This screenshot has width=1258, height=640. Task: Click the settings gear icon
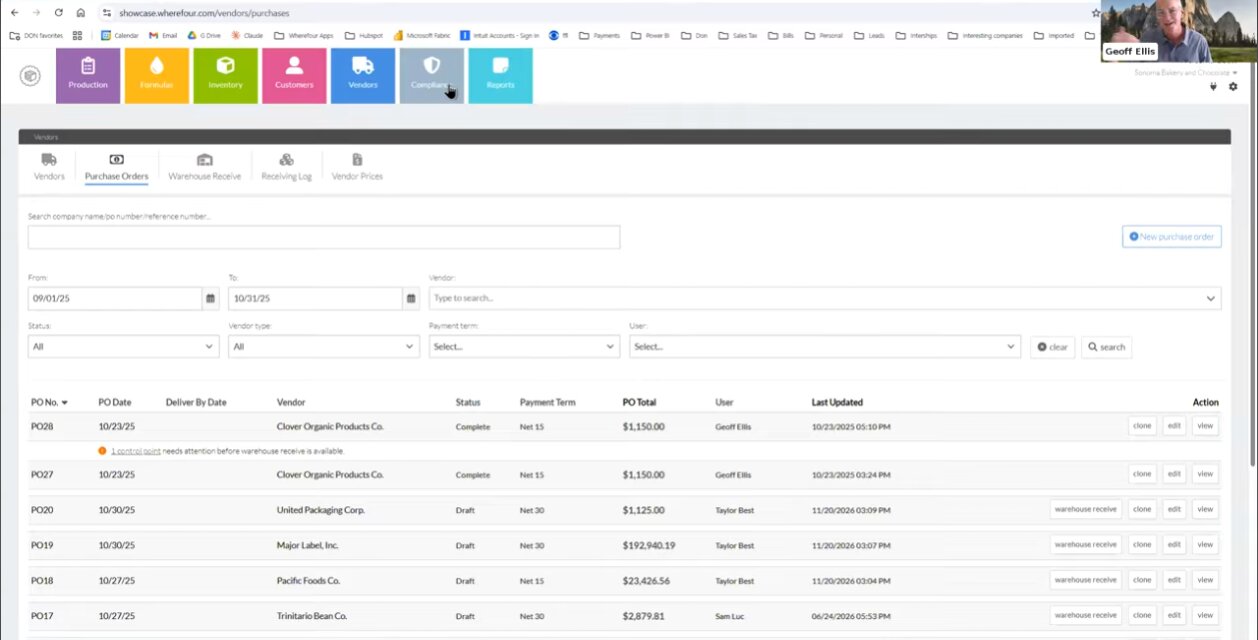tap(1233, 87)
